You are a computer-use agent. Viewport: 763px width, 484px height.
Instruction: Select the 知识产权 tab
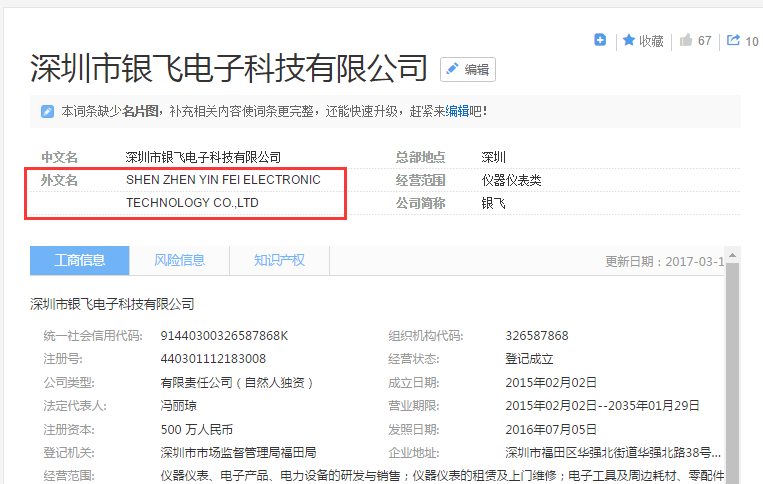pyautogui.click(x=279, y=260)
